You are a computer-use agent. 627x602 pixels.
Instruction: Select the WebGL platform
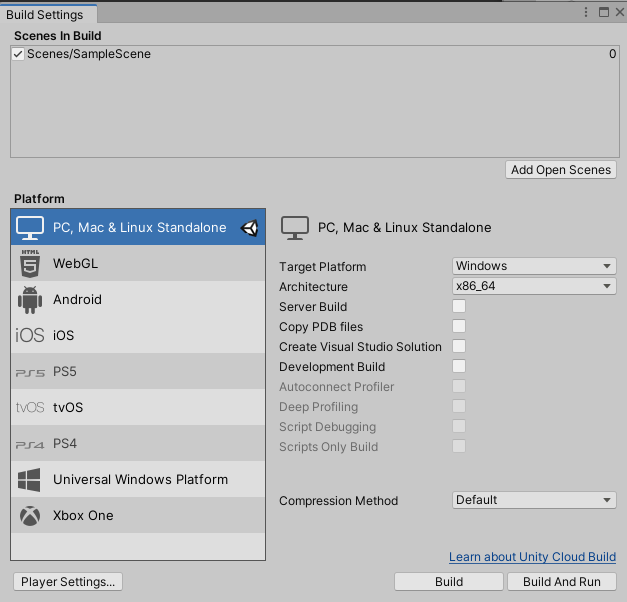(138, 263)
